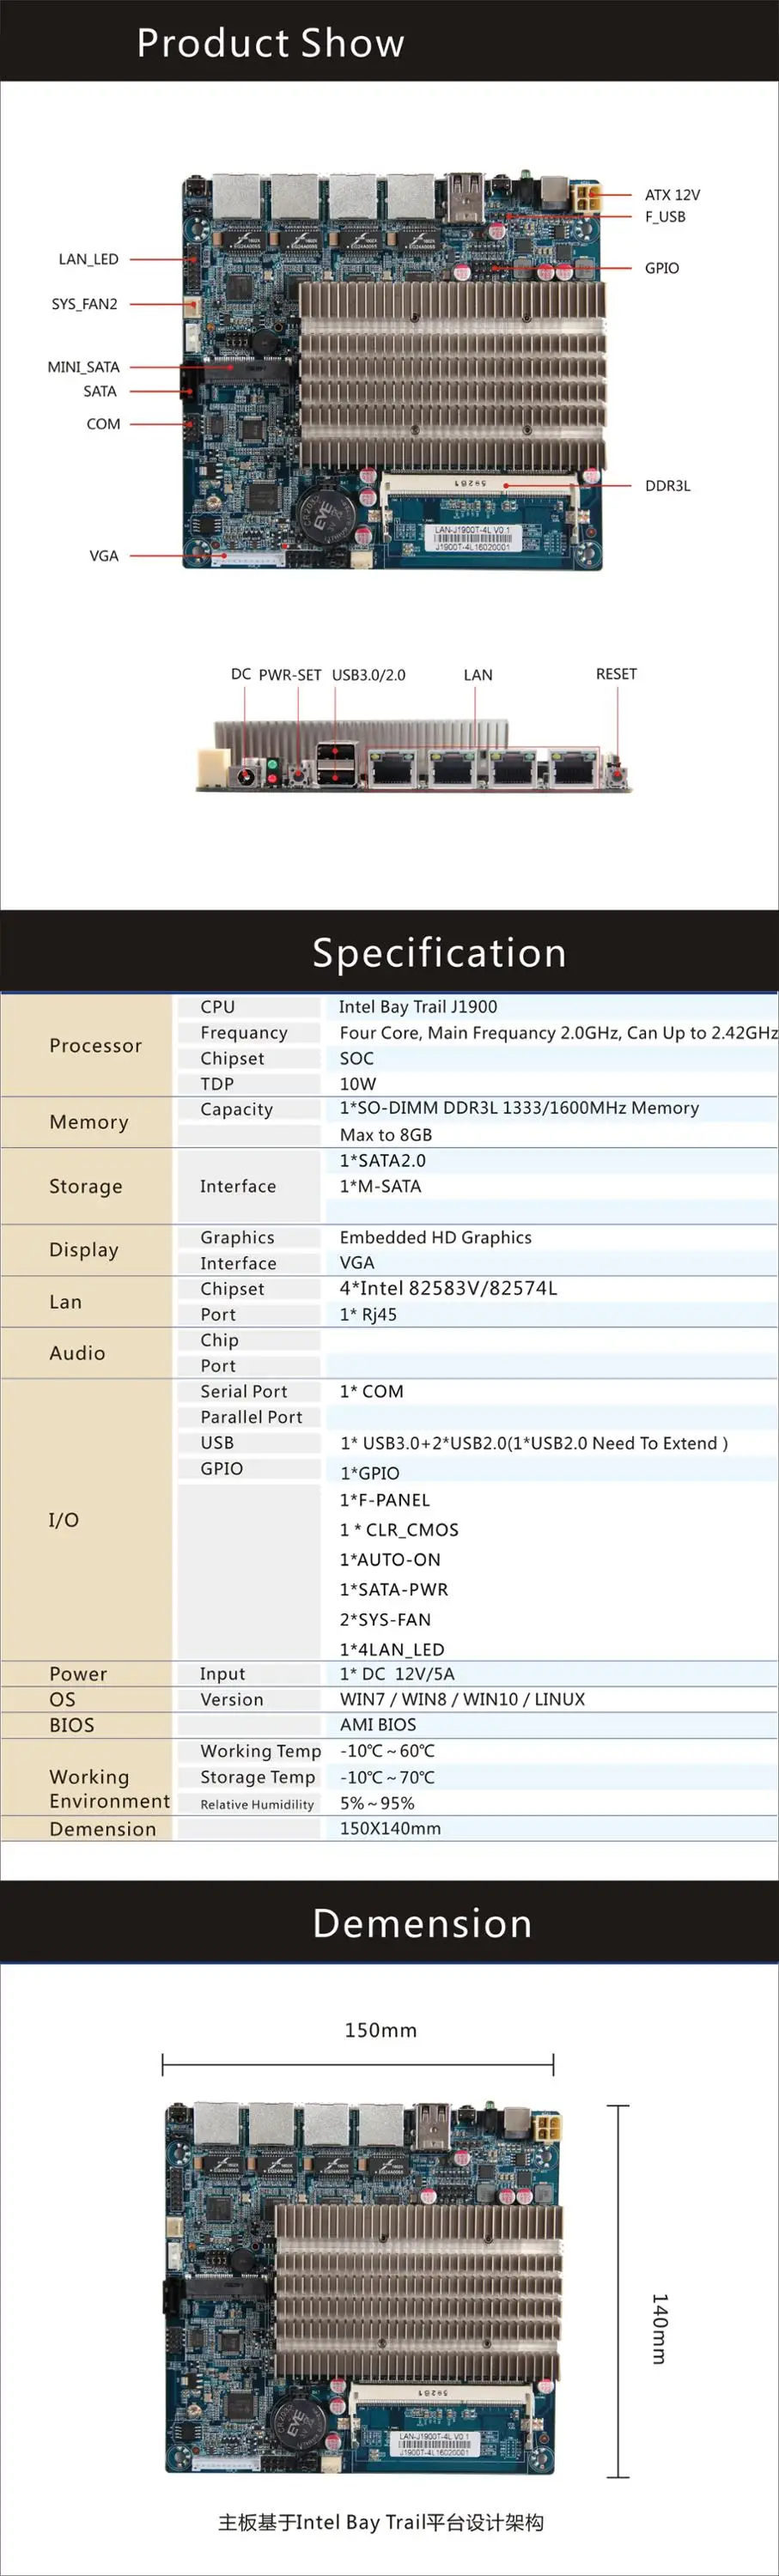Click the LAN_LED callout label

[88, 259]
